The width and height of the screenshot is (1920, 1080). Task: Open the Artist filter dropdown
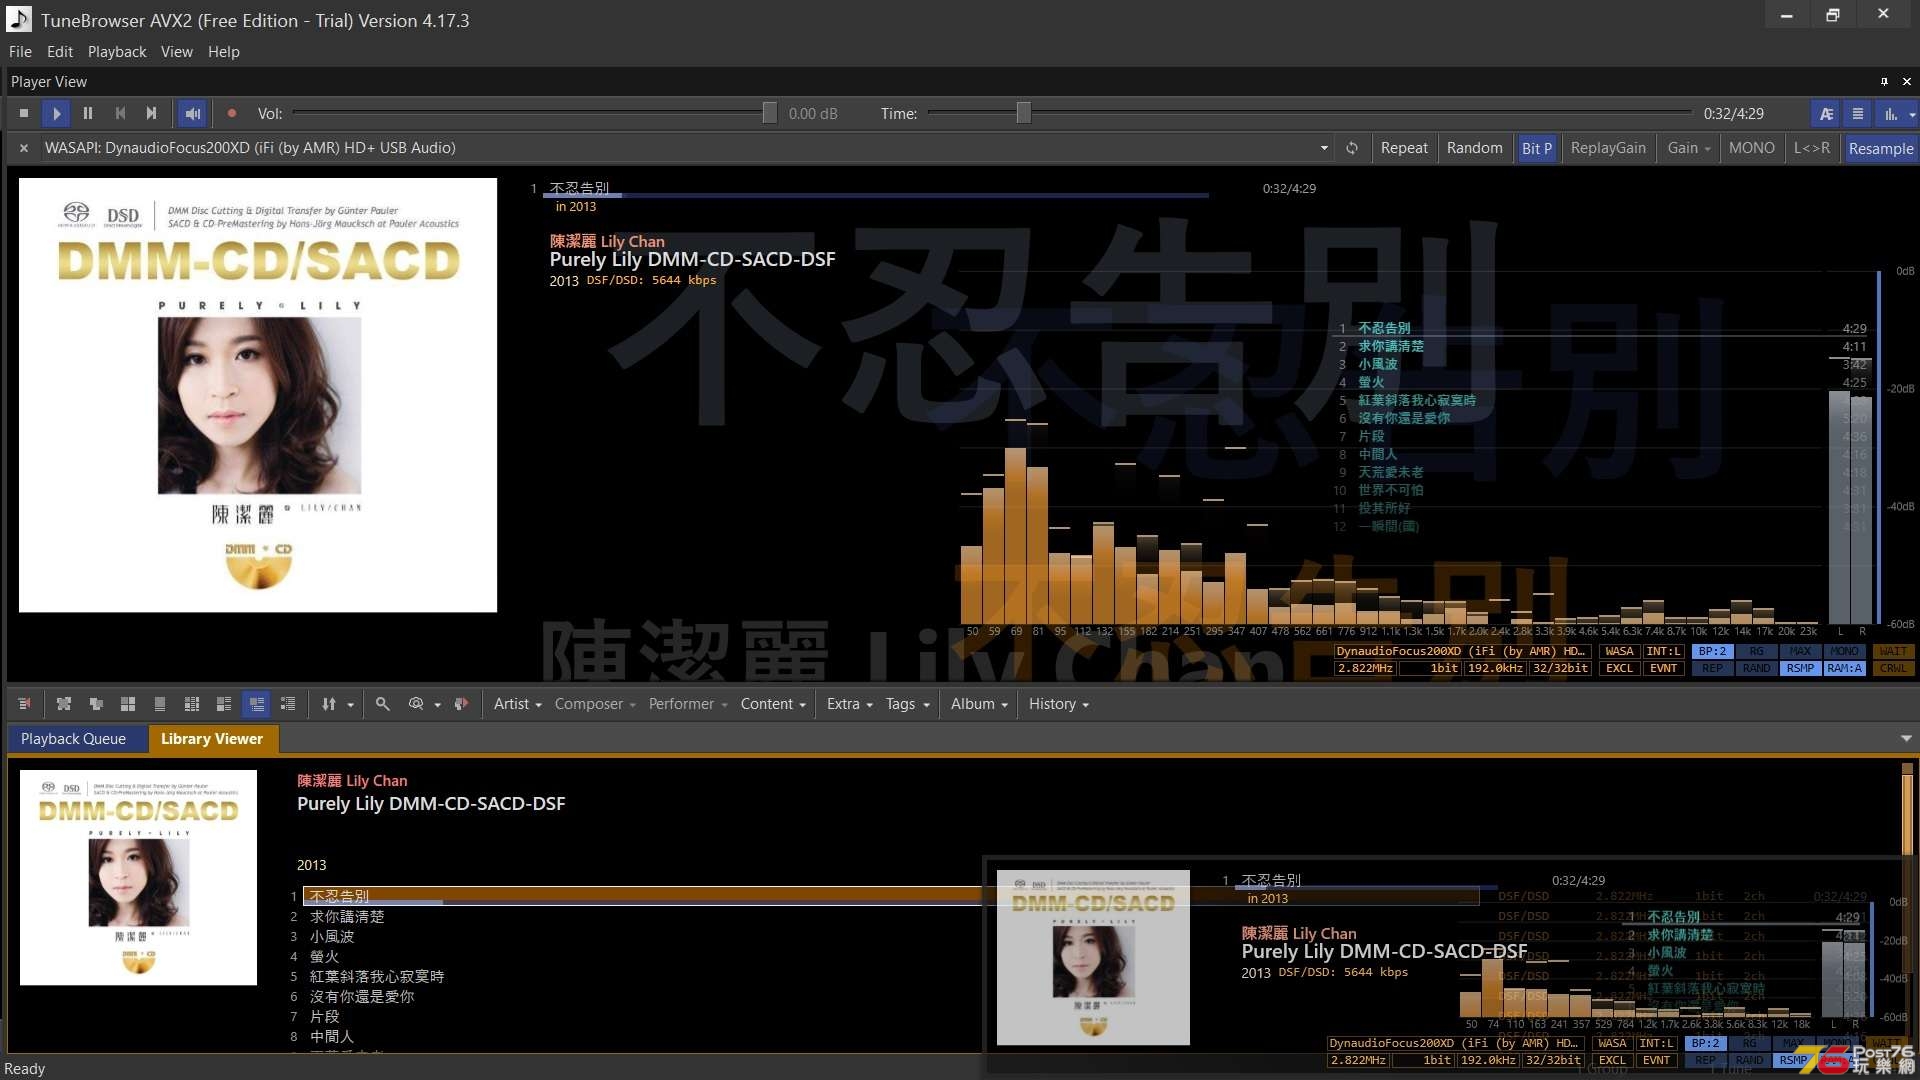point(517,704)
